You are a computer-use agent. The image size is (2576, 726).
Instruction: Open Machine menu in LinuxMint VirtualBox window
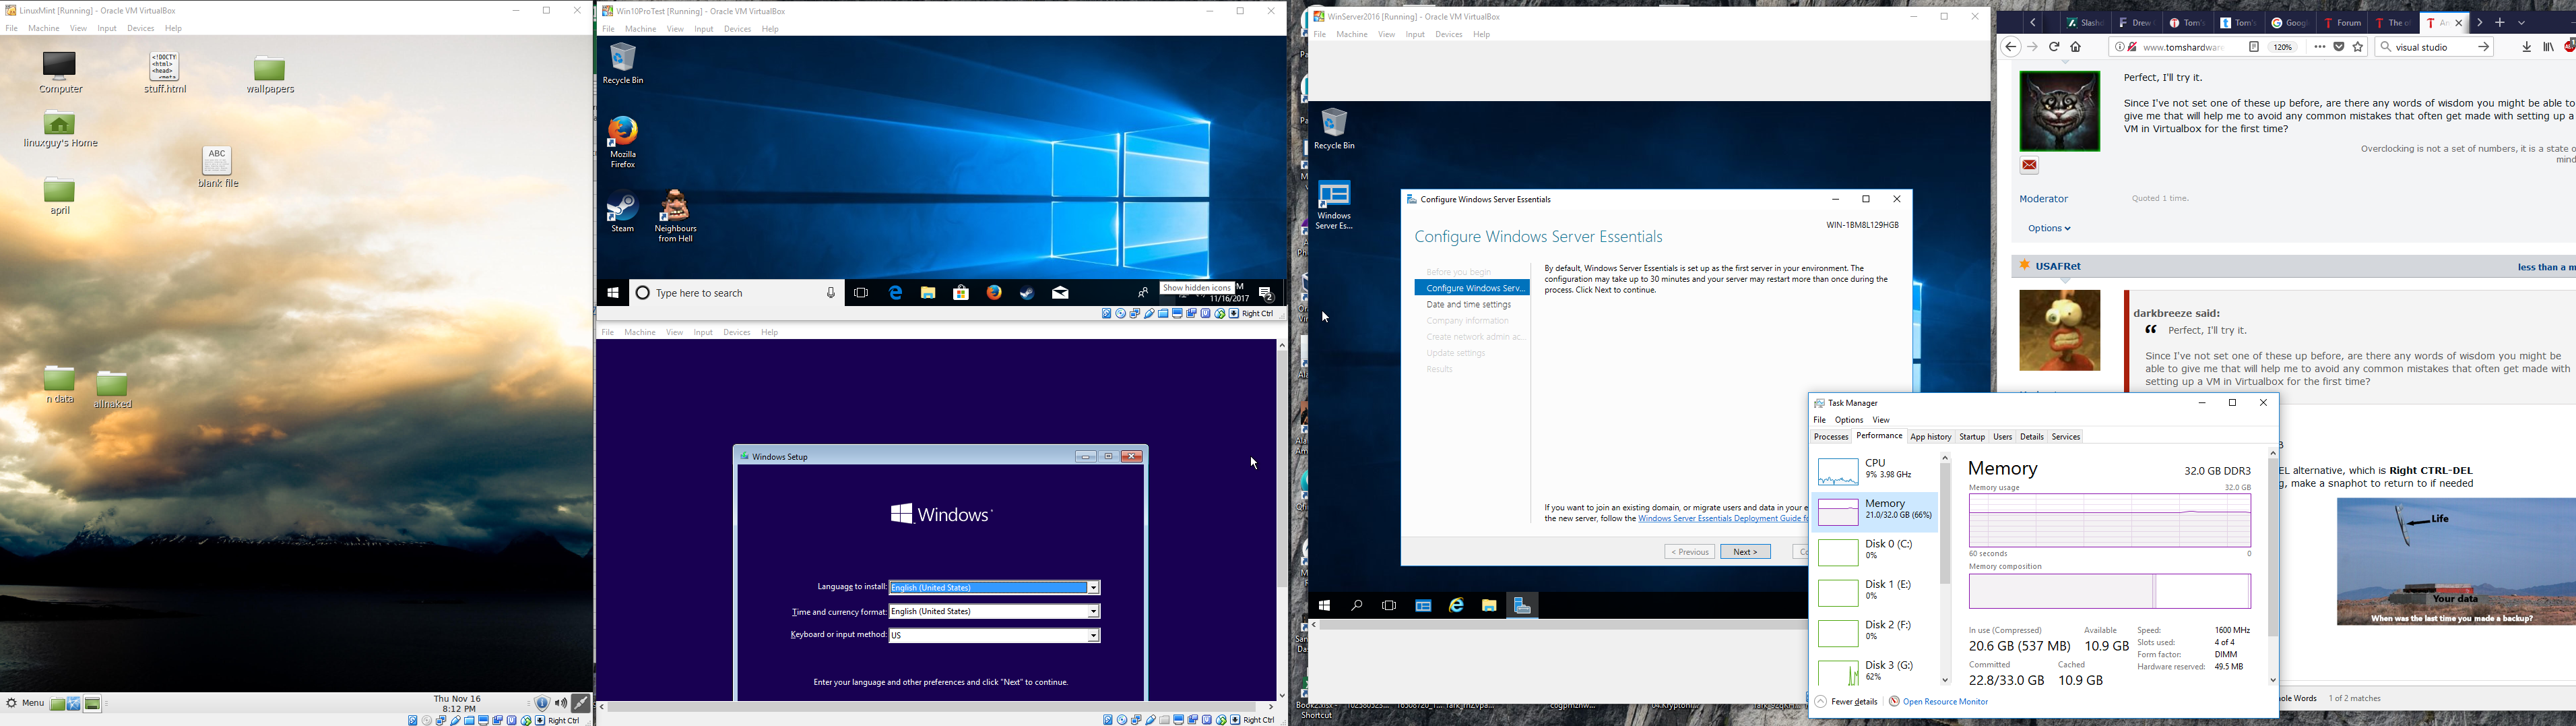[44, 29]
